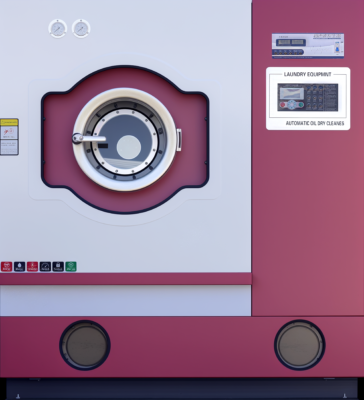The image size is (364, 400).
Task: Click the small LCD screen on control panel
Action: click(x=291, y=93)
